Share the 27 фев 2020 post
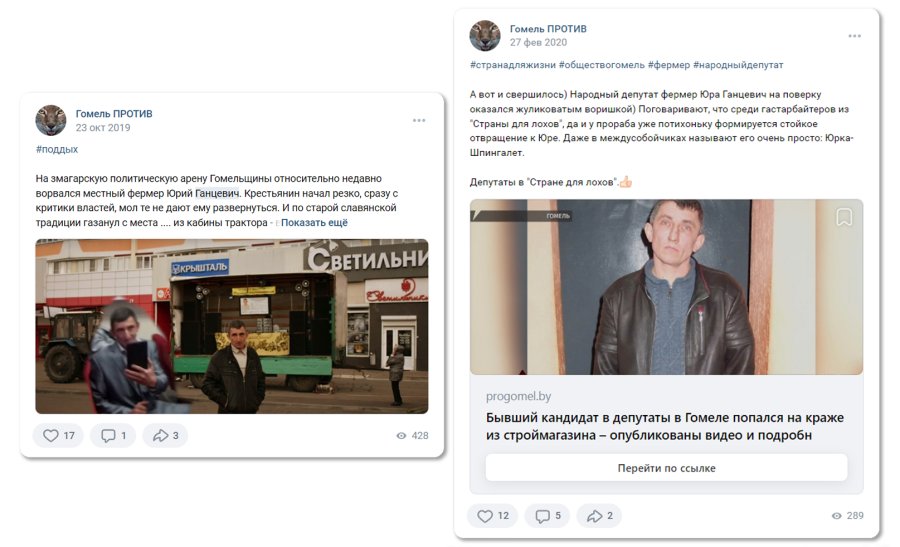 tap(599, 515)
